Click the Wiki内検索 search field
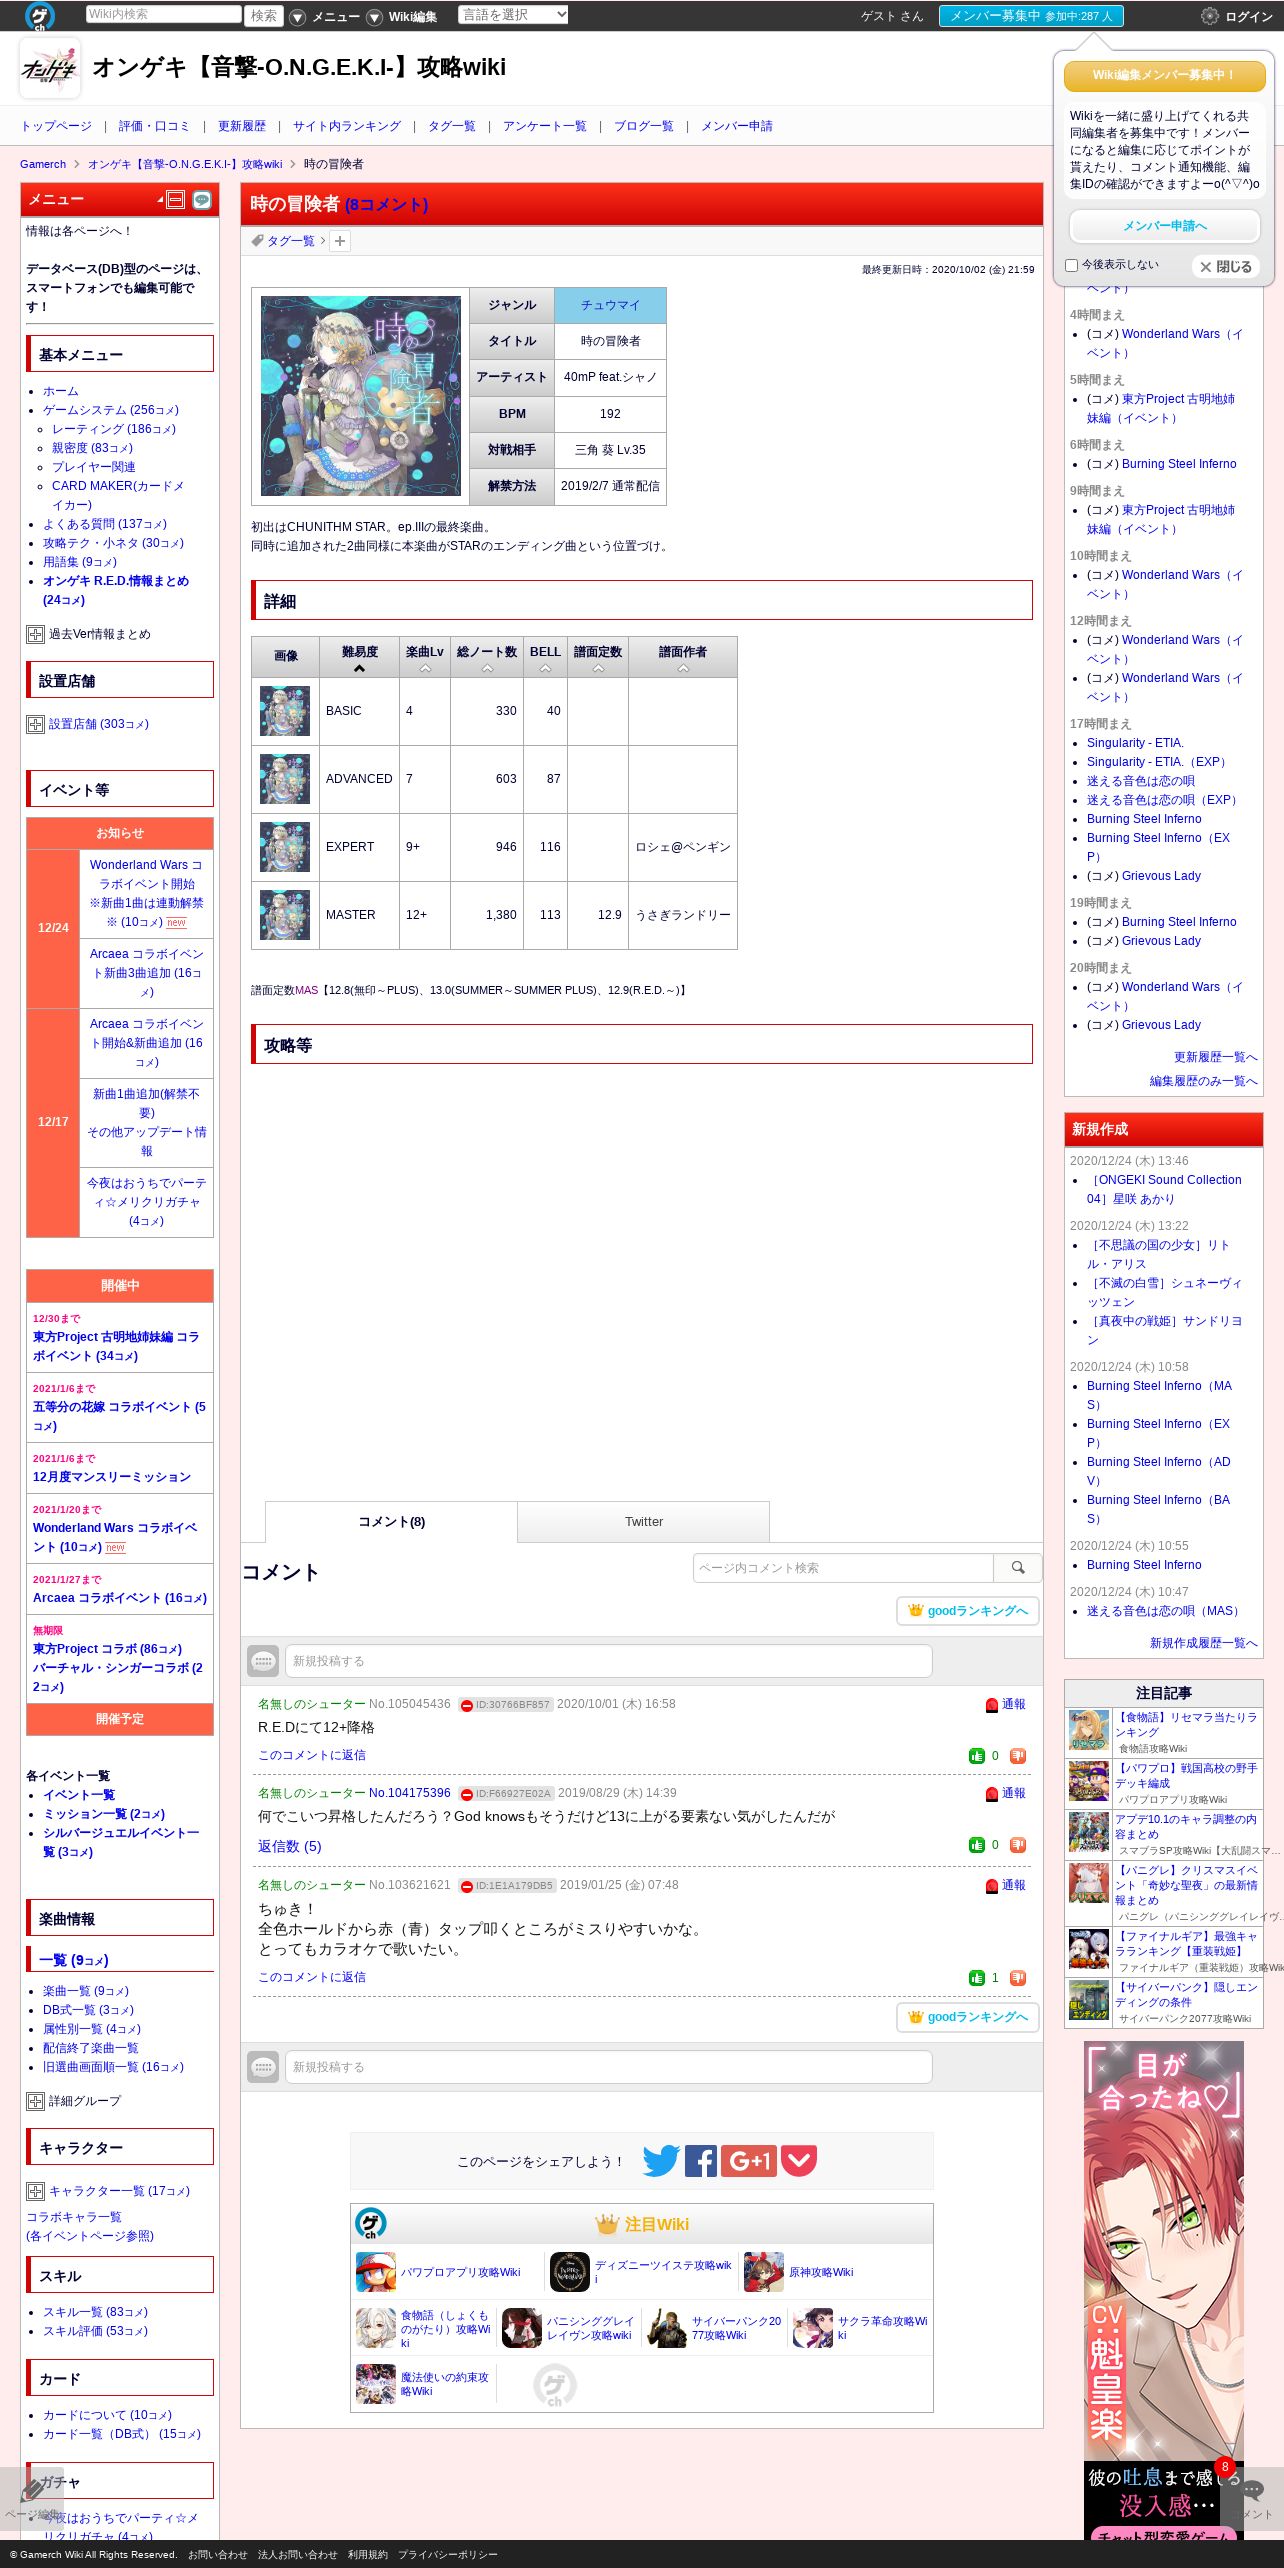This screenshot has width=1284, height=2568. pos(164,14)
